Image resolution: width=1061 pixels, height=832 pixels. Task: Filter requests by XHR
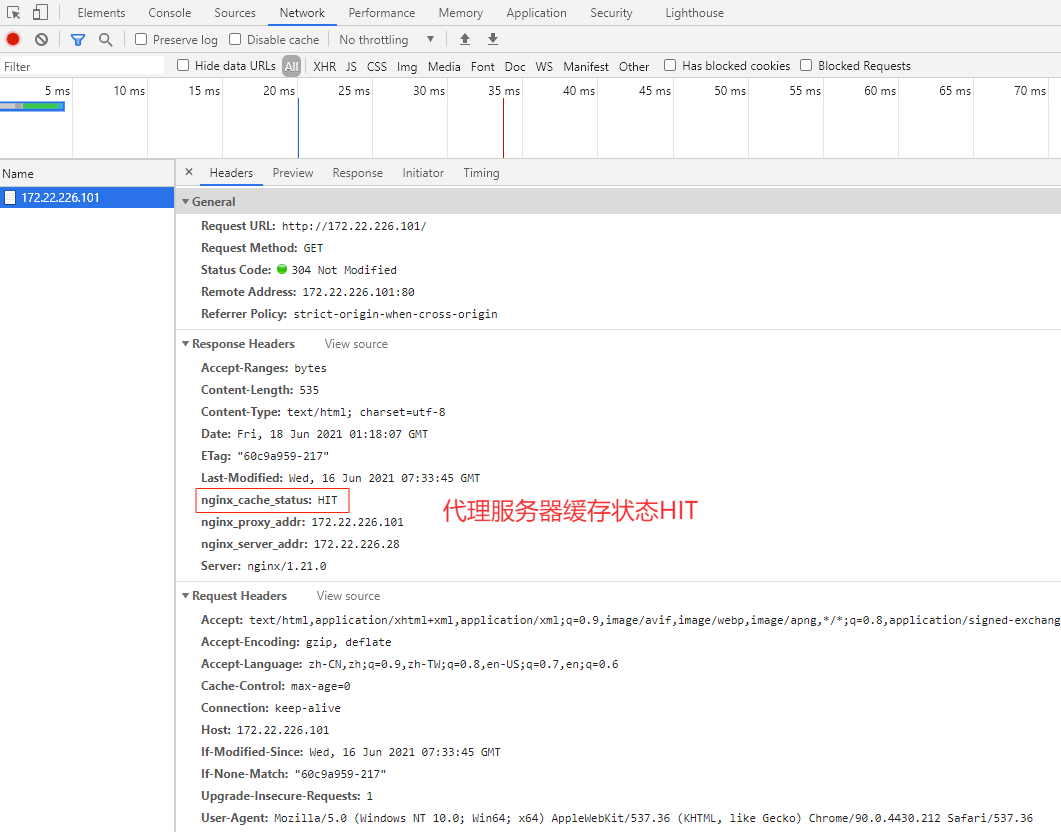(x=325, y=66)
